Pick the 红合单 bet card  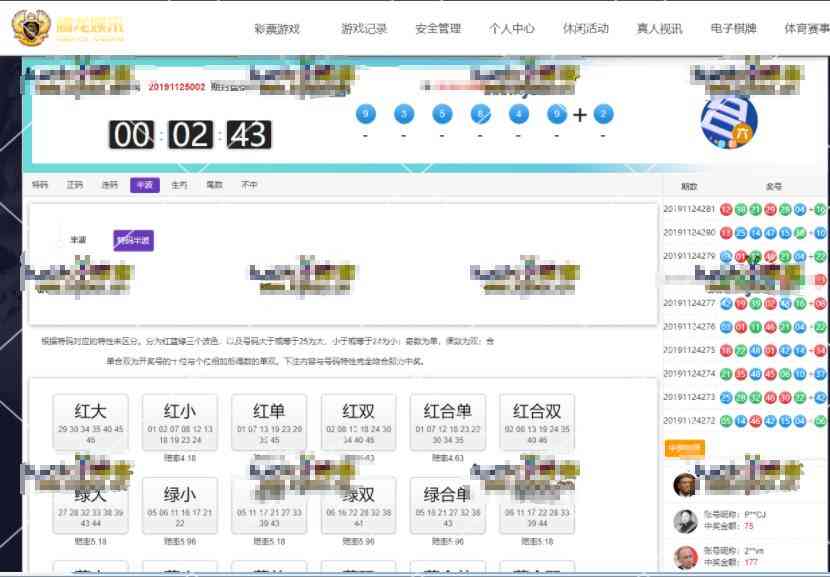coord(448,422)
